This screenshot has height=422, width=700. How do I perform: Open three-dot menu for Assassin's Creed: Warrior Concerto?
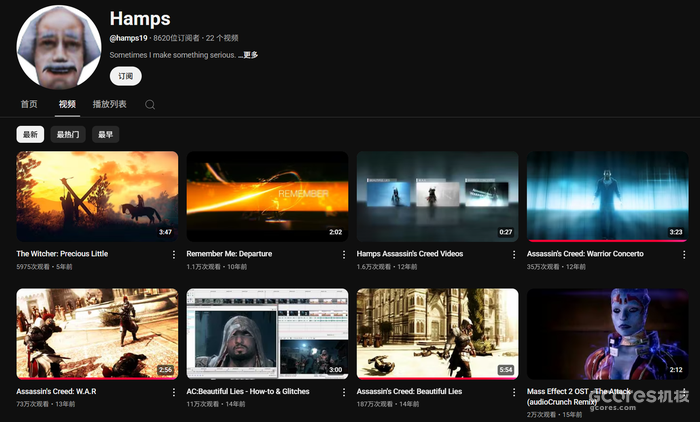click(x=684, y=255)
